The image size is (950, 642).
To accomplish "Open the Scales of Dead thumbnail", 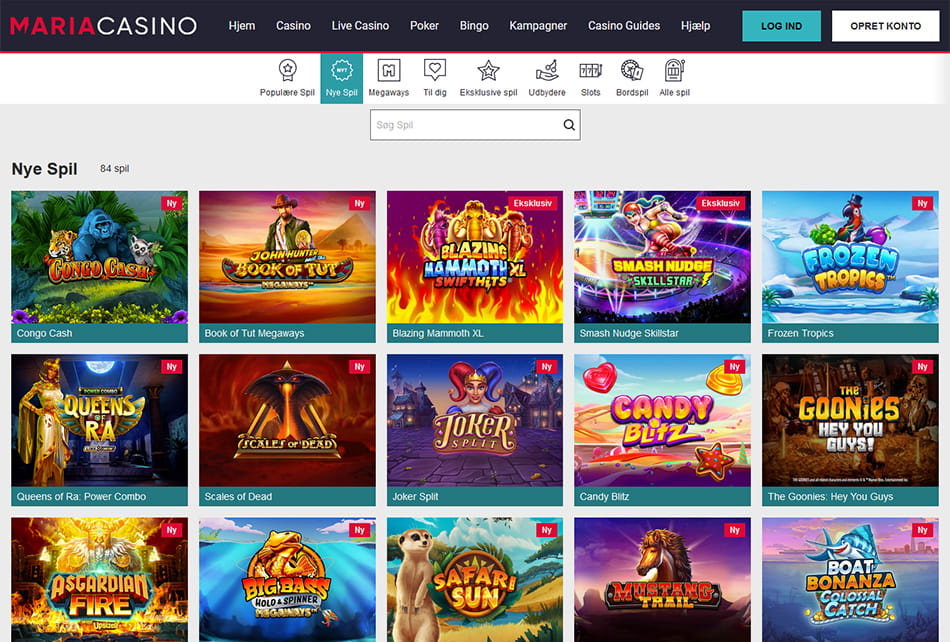I will pos(287,420).
